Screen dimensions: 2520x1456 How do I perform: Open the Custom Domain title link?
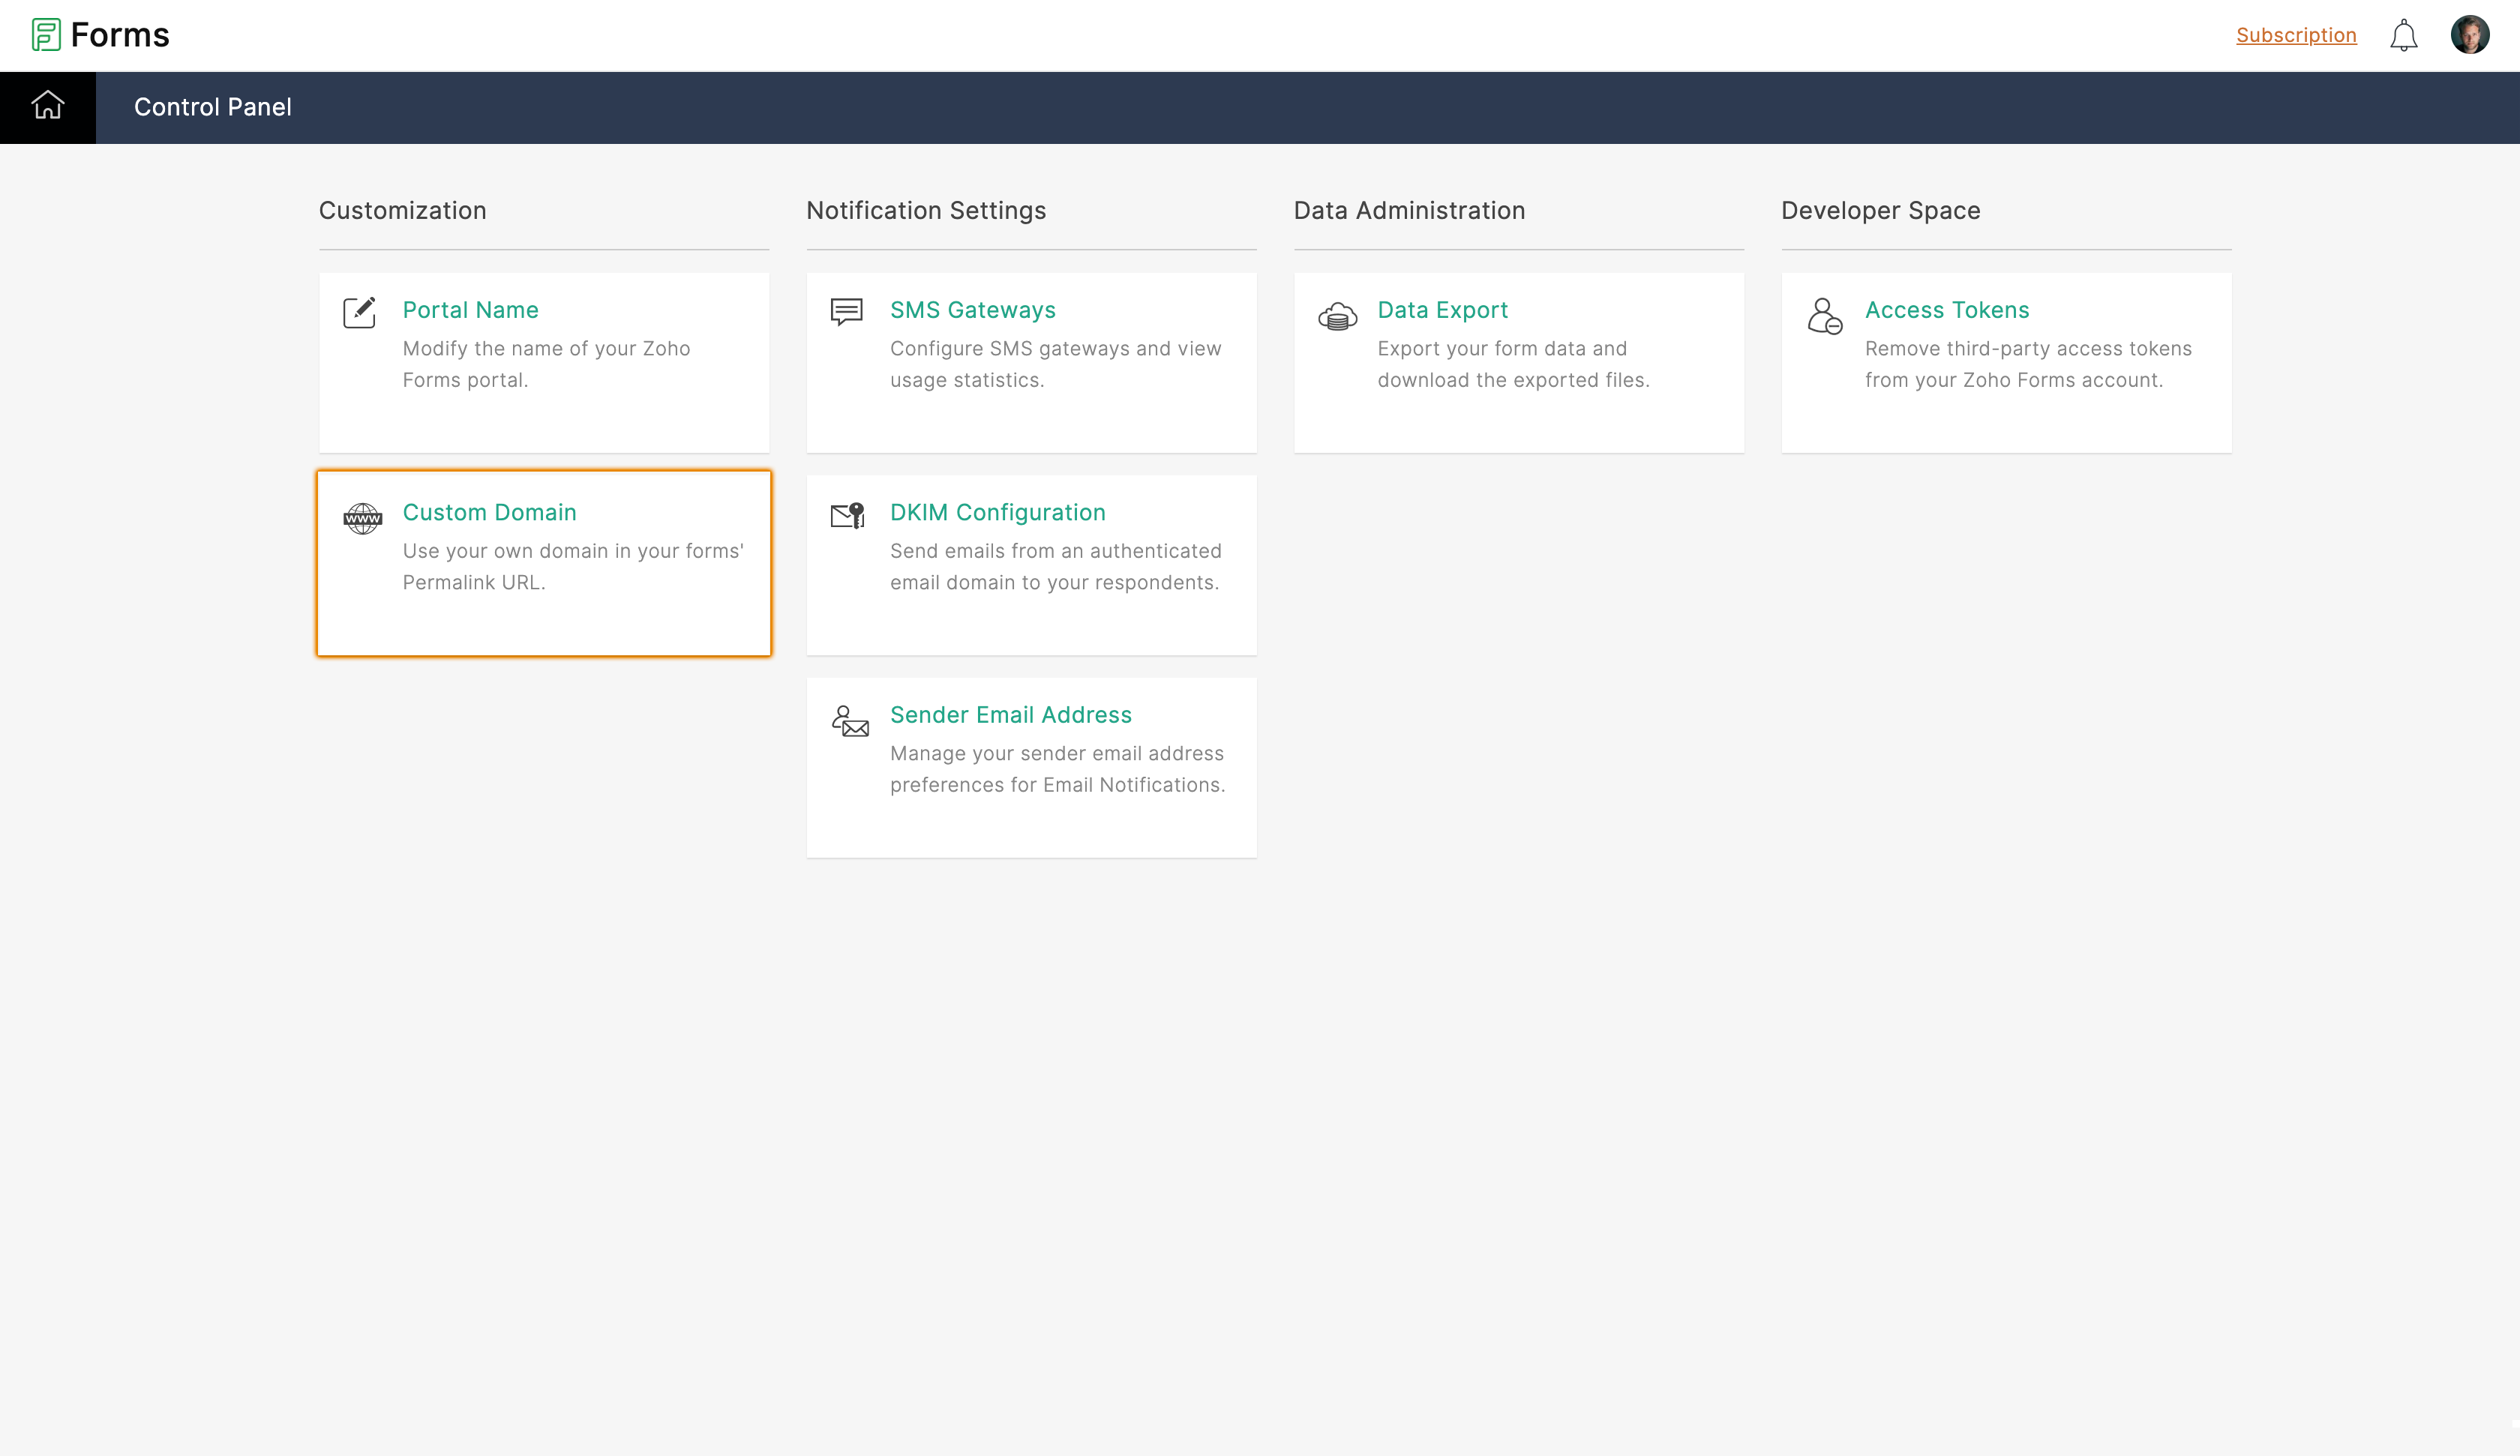point(489,512)
